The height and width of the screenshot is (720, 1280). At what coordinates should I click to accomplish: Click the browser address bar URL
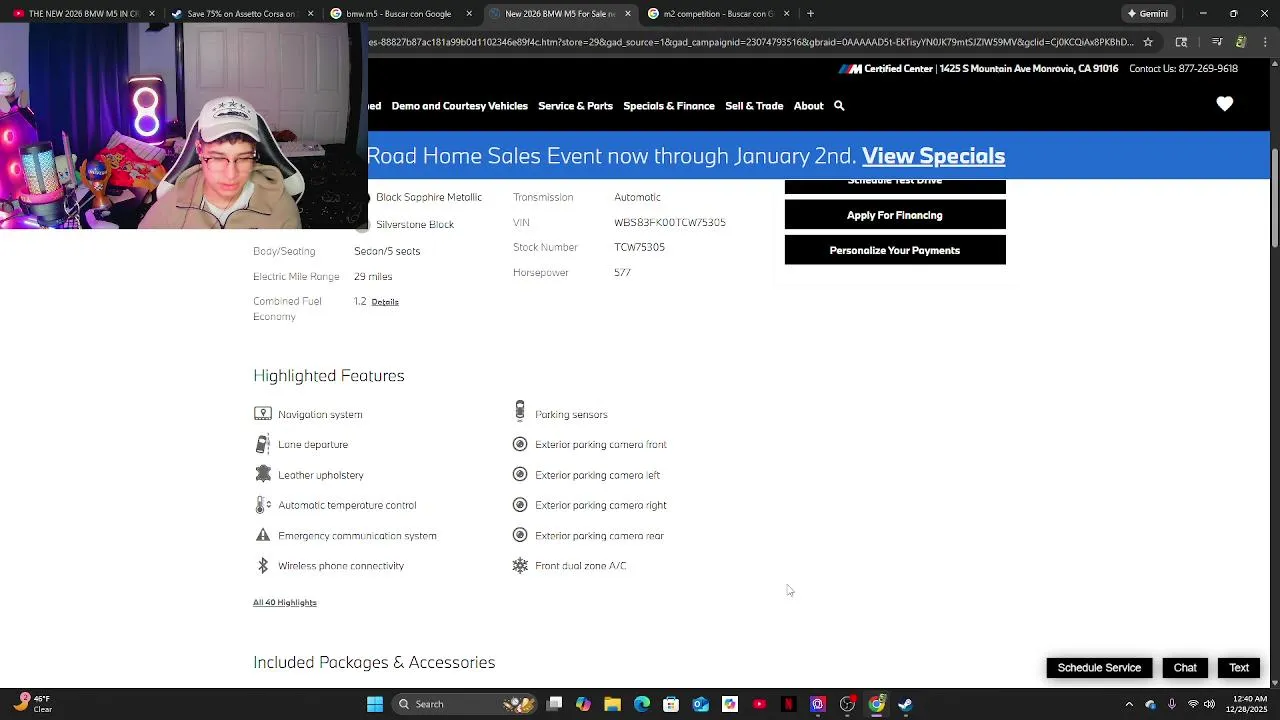click(x=750, y=42)
